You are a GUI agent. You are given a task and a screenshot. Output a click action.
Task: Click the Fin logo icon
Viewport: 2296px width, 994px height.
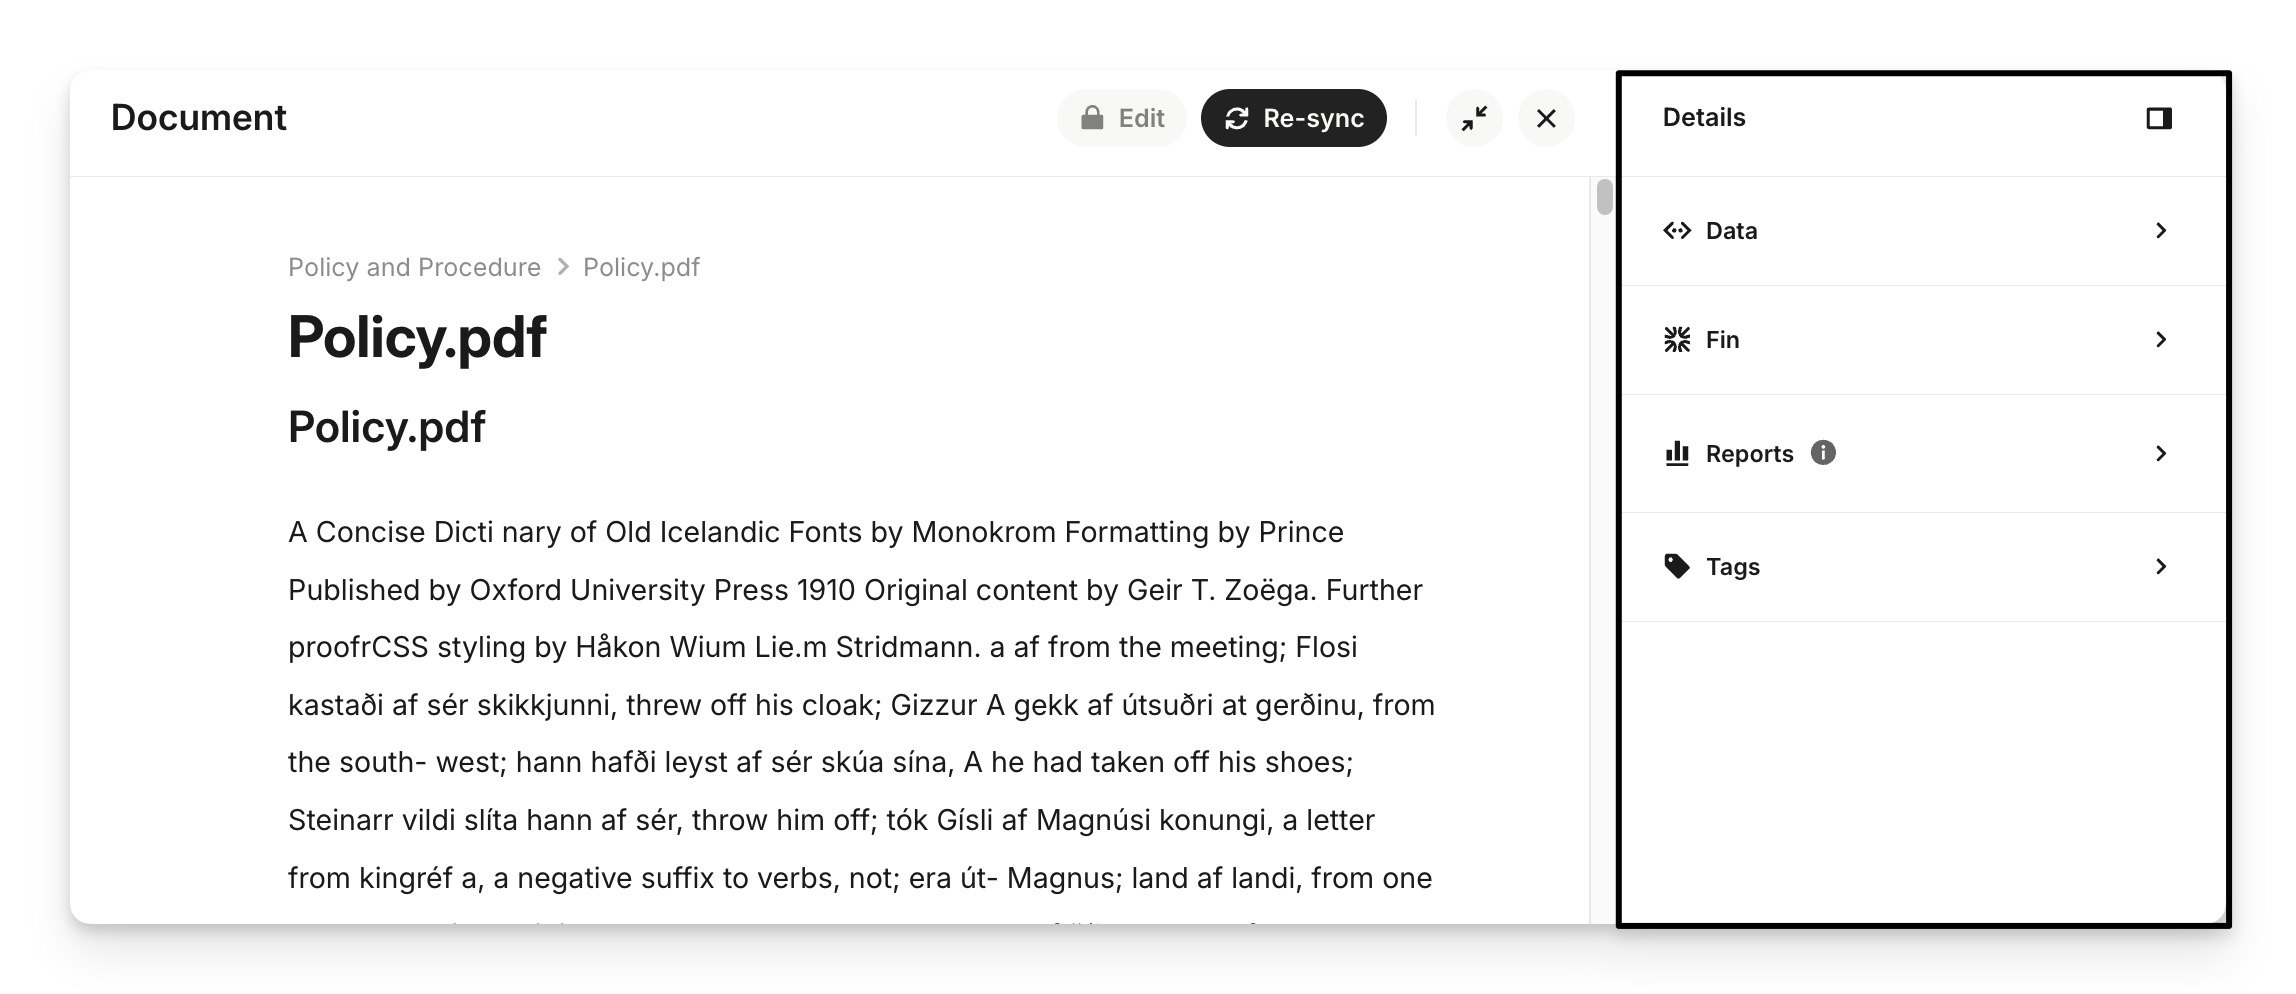[1677, 340]
